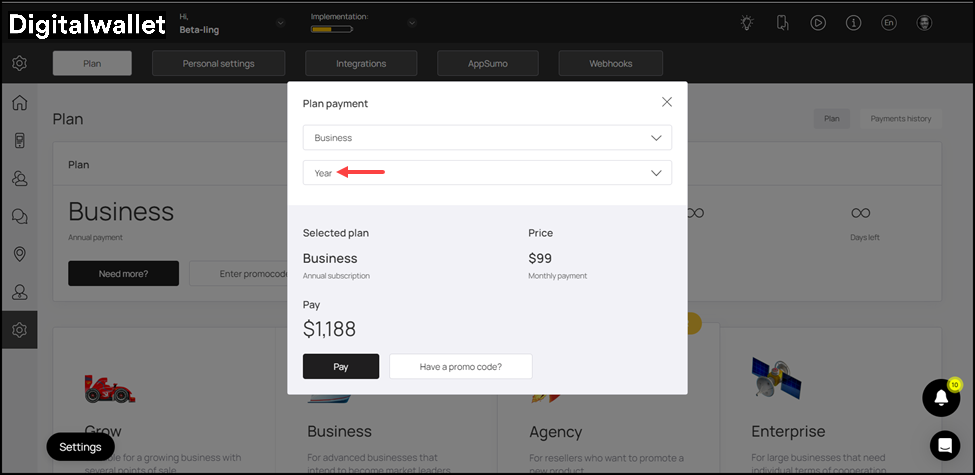The width and height of the screenshot is (975, 475).
Task: Open the chat bubbles sidebar icon
Action: pos(19,216)
